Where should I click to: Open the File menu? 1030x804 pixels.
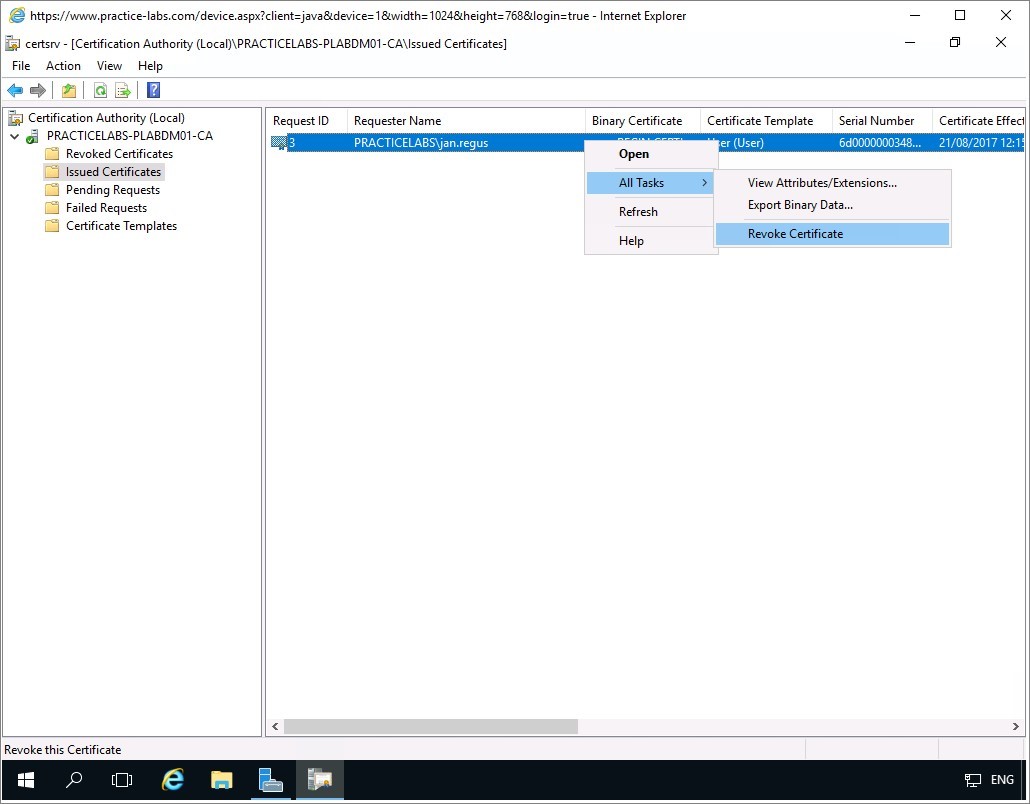21,66
